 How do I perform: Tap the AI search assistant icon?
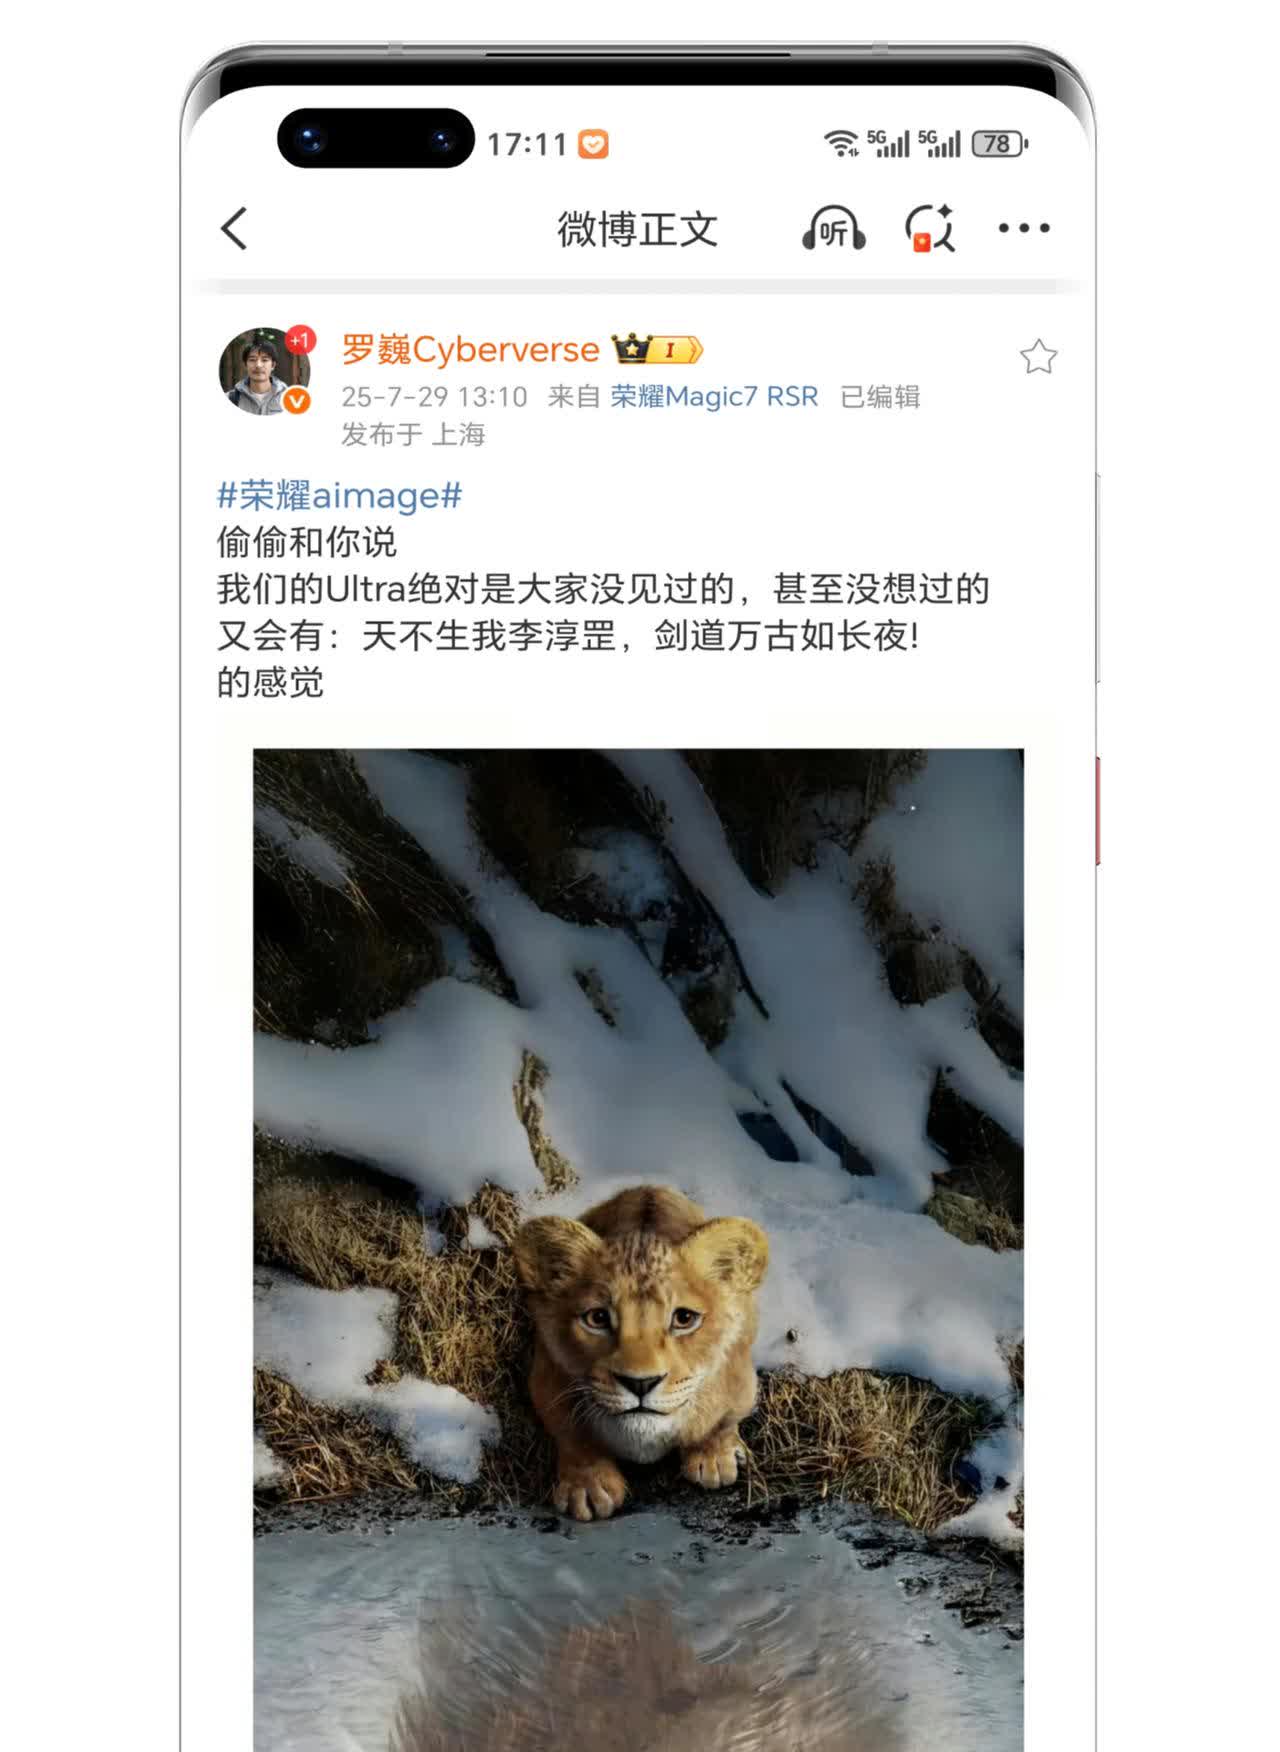click(x=930, y=228)
